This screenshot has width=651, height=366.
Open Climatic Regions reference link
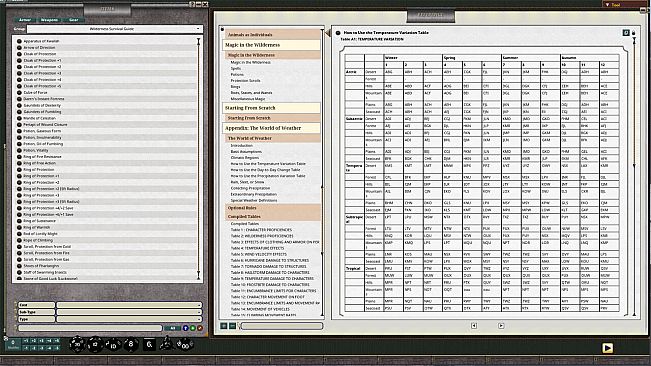245,158
